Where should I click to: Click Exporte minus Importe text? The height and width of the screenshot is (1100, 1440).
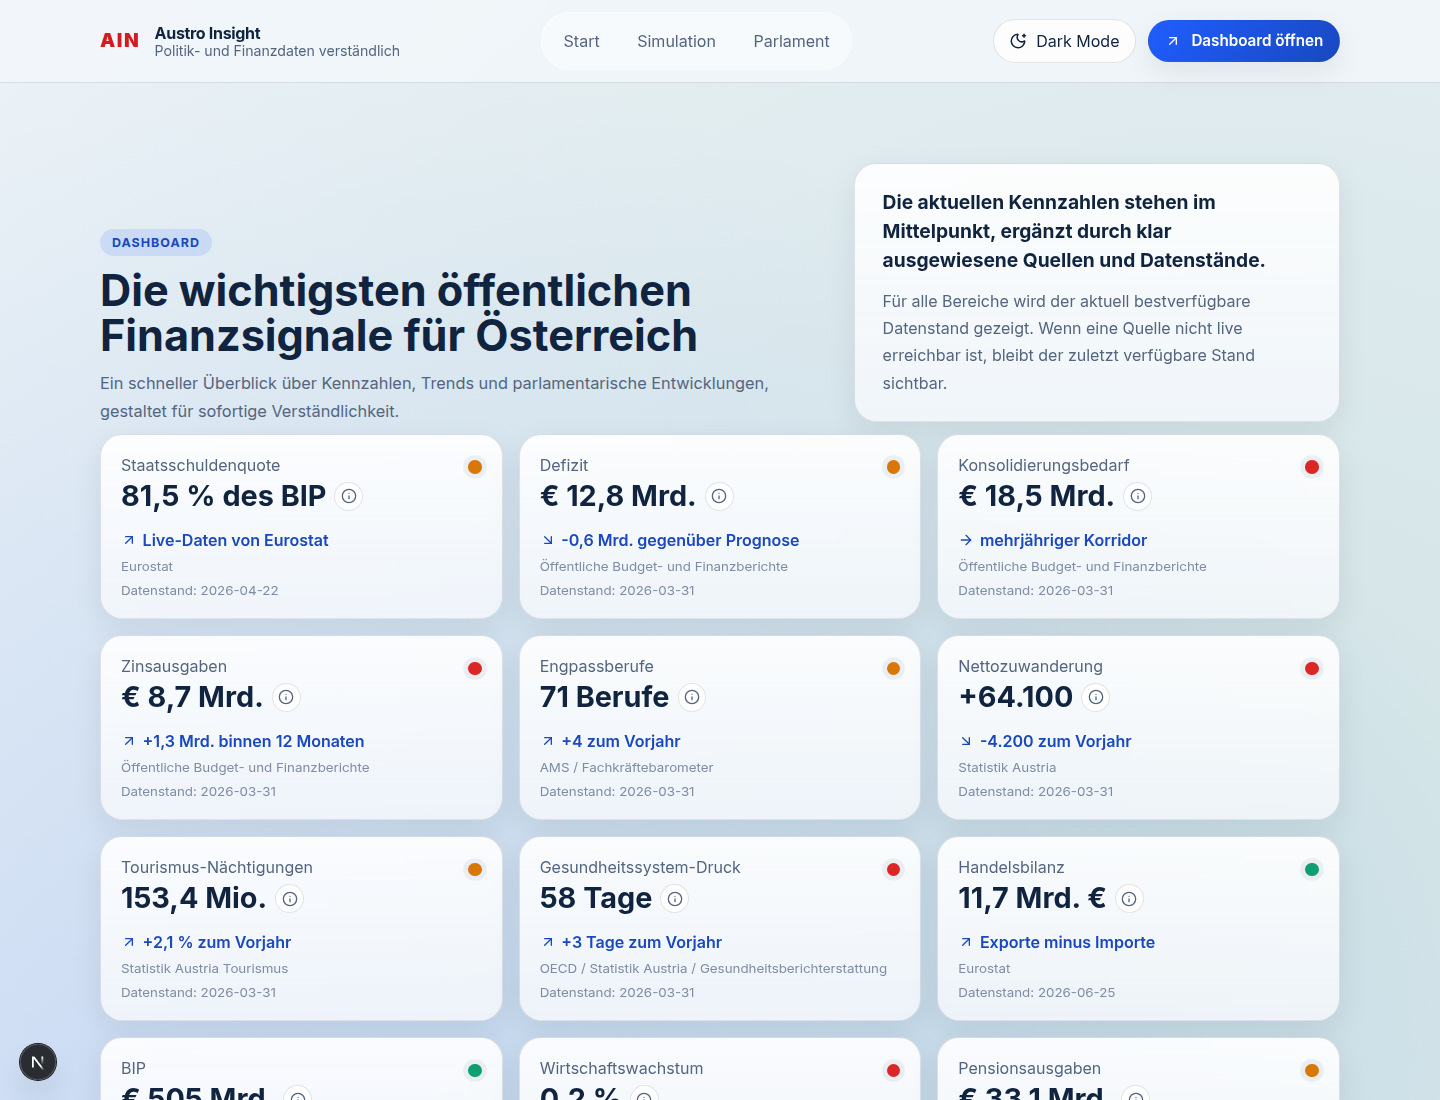coord(1067,942)
